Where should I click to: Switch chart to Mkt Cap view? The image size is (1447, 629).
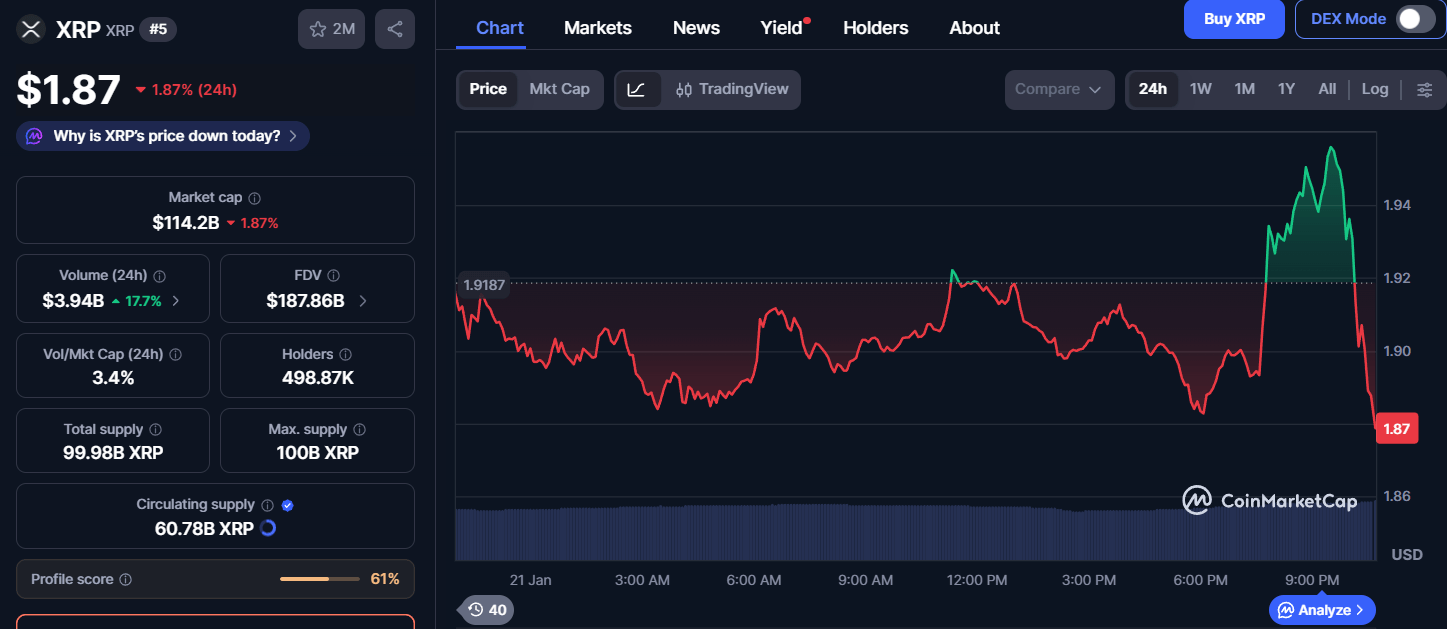559,89
